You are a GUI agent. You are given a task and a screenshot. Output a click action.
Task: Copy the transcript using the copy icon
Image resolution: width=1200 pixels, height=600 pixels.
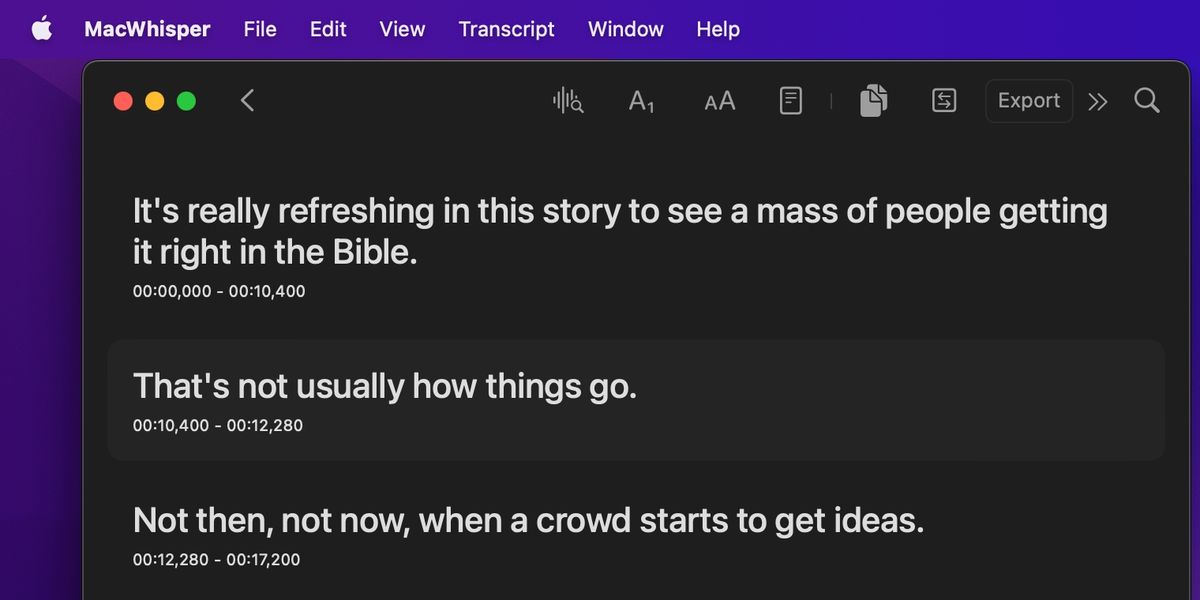pos(871,100)
